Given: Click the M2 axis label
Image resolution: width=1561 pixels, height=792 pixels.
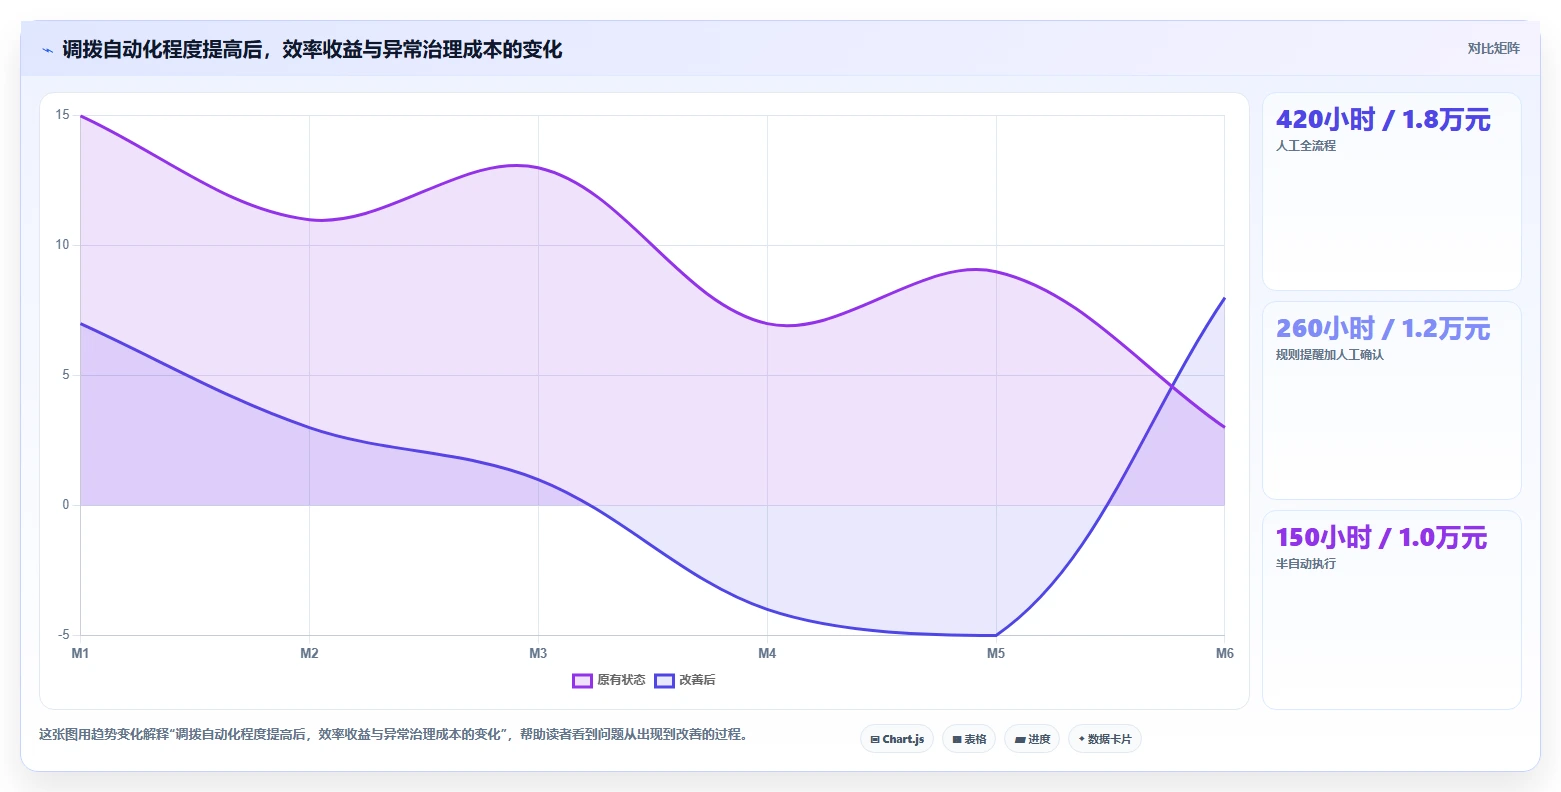Looking at the screenshot, I should point(309,654).
